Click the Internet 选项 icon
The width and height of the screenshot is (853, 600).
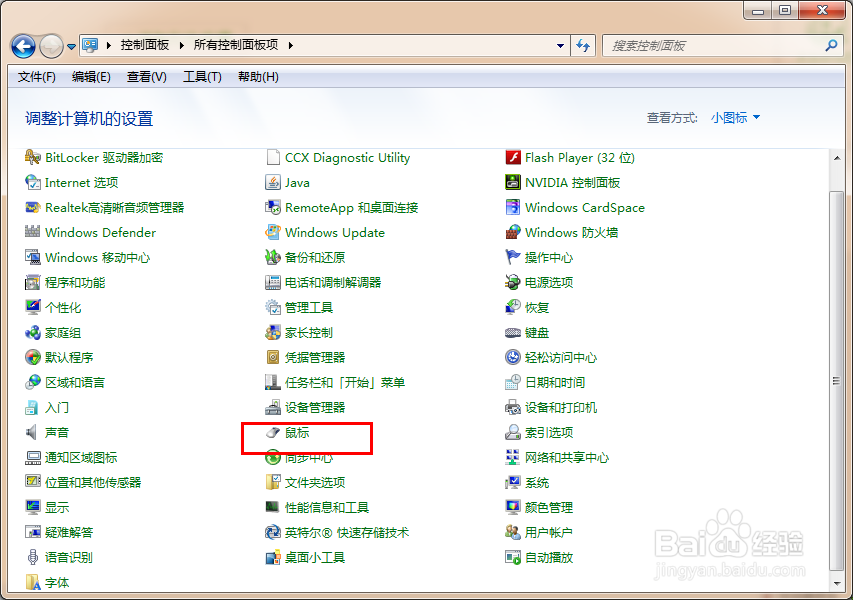click(33, 183)
